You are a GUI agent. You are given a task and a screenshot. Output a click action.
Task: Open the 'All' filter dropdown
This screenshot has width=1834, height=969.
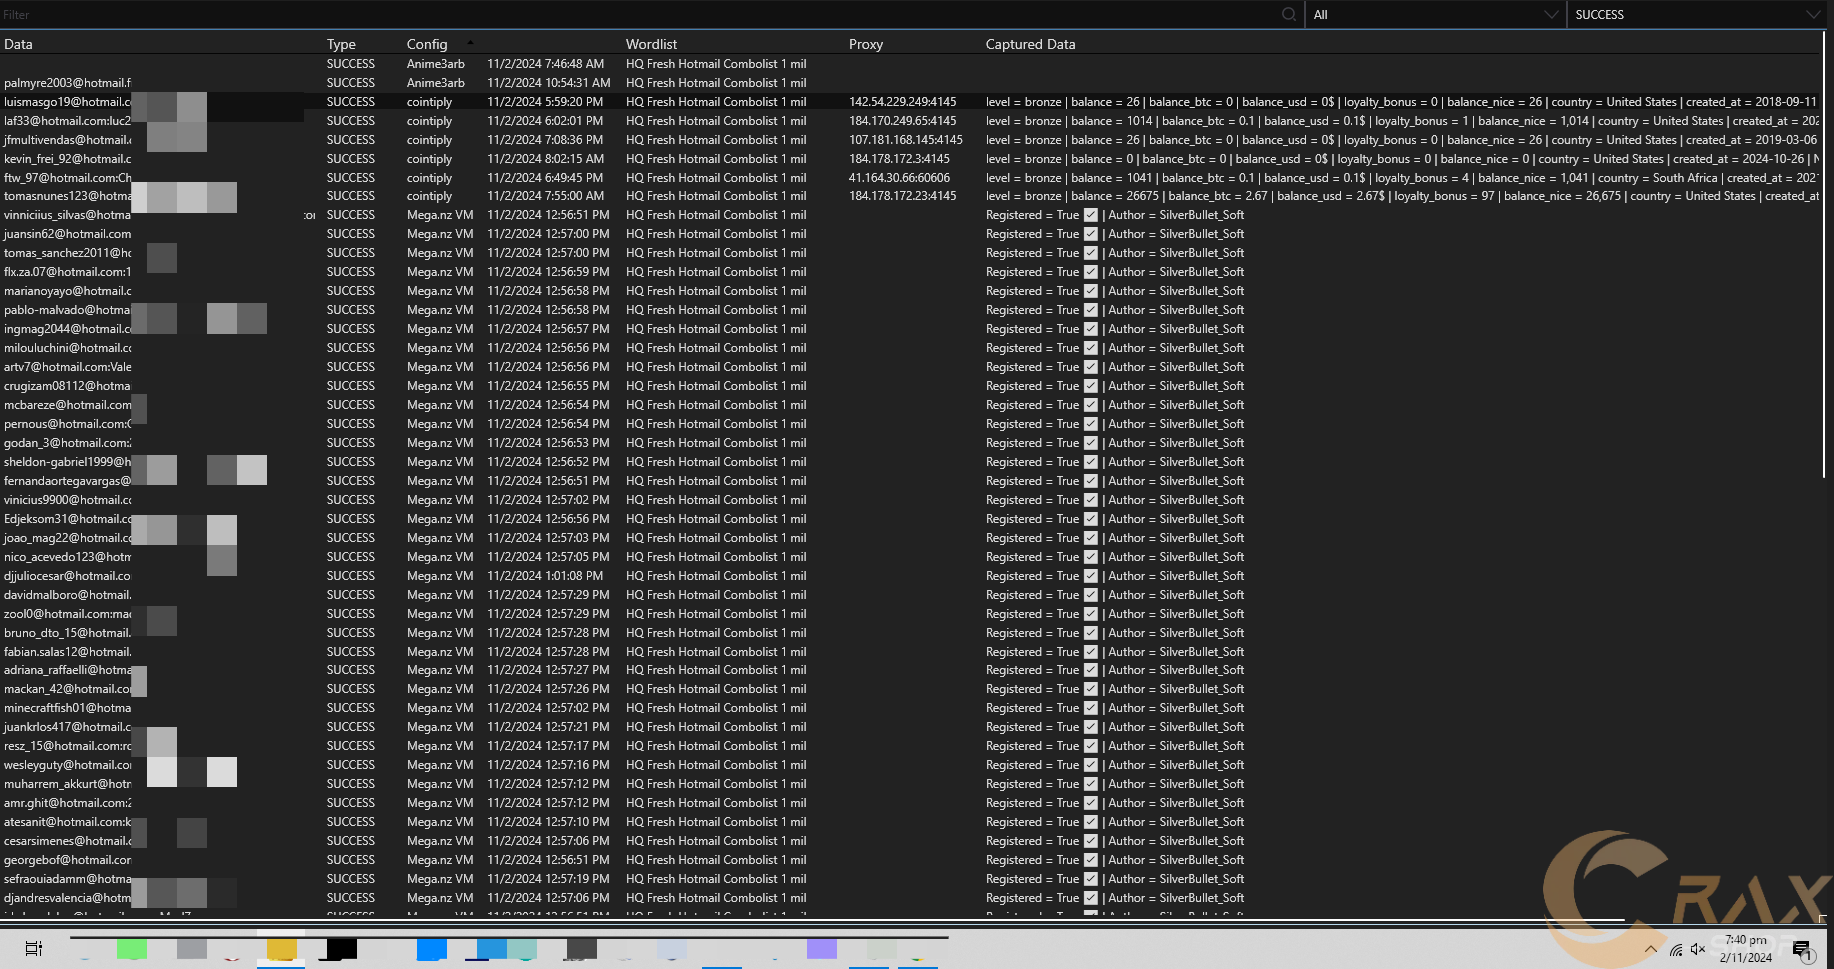tap(1435, 14)
